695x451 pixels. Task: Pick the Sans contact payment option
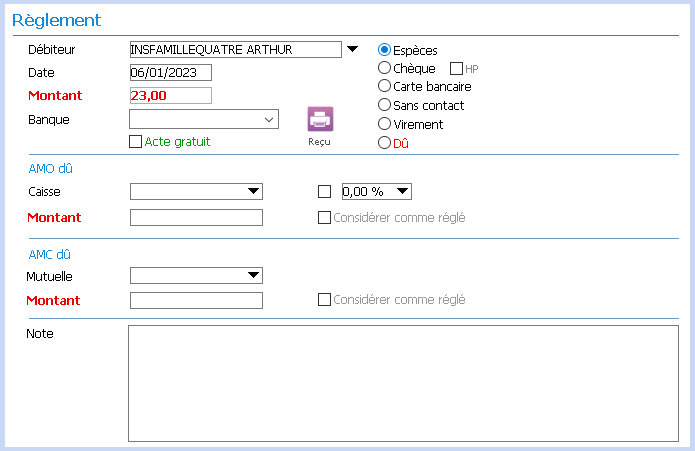click(384, 105)
